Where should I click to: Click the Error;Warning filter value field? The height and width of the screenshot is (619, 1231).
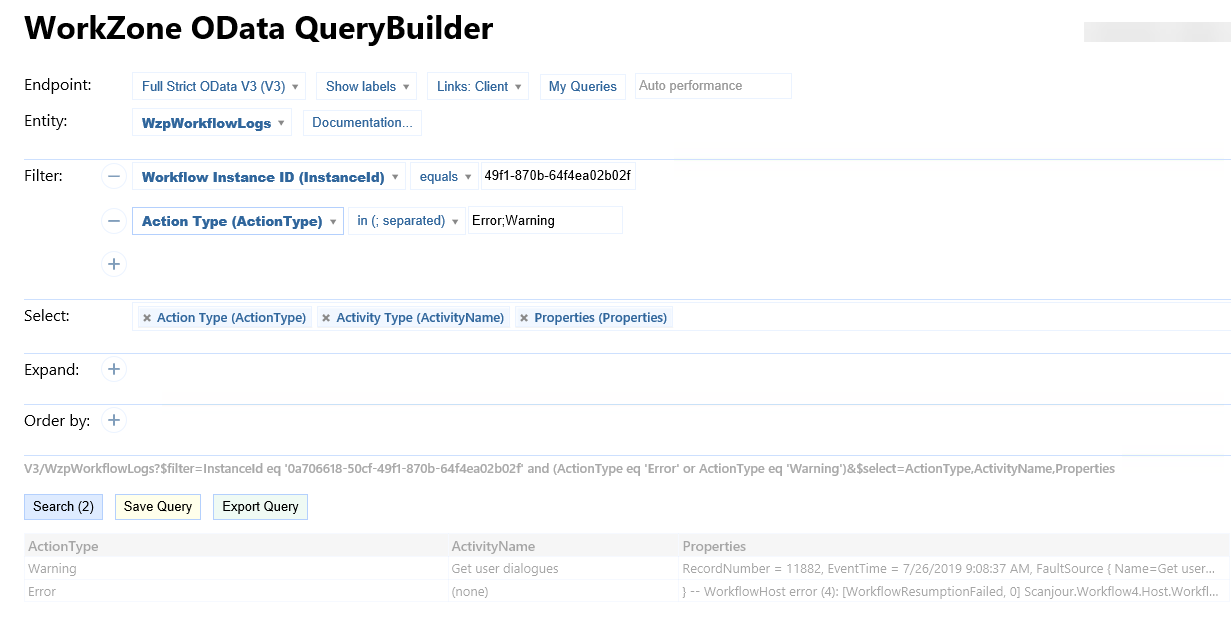coord(545,221)
